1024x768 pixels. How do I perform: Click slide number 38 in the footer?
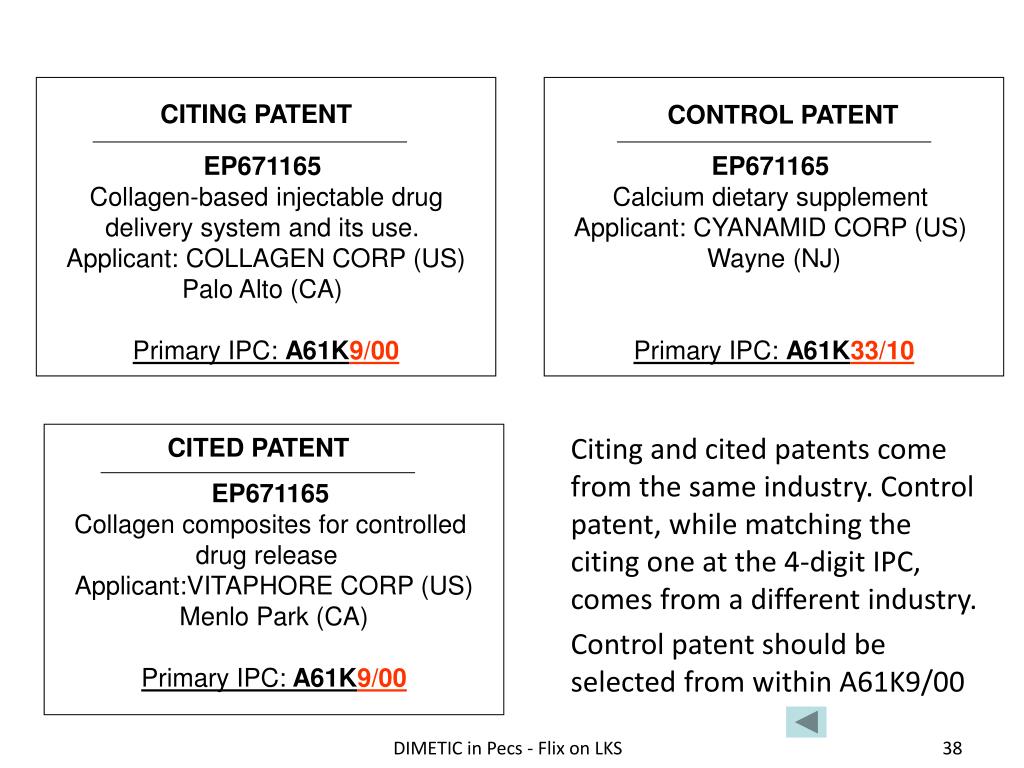click(x=951, y=749)
